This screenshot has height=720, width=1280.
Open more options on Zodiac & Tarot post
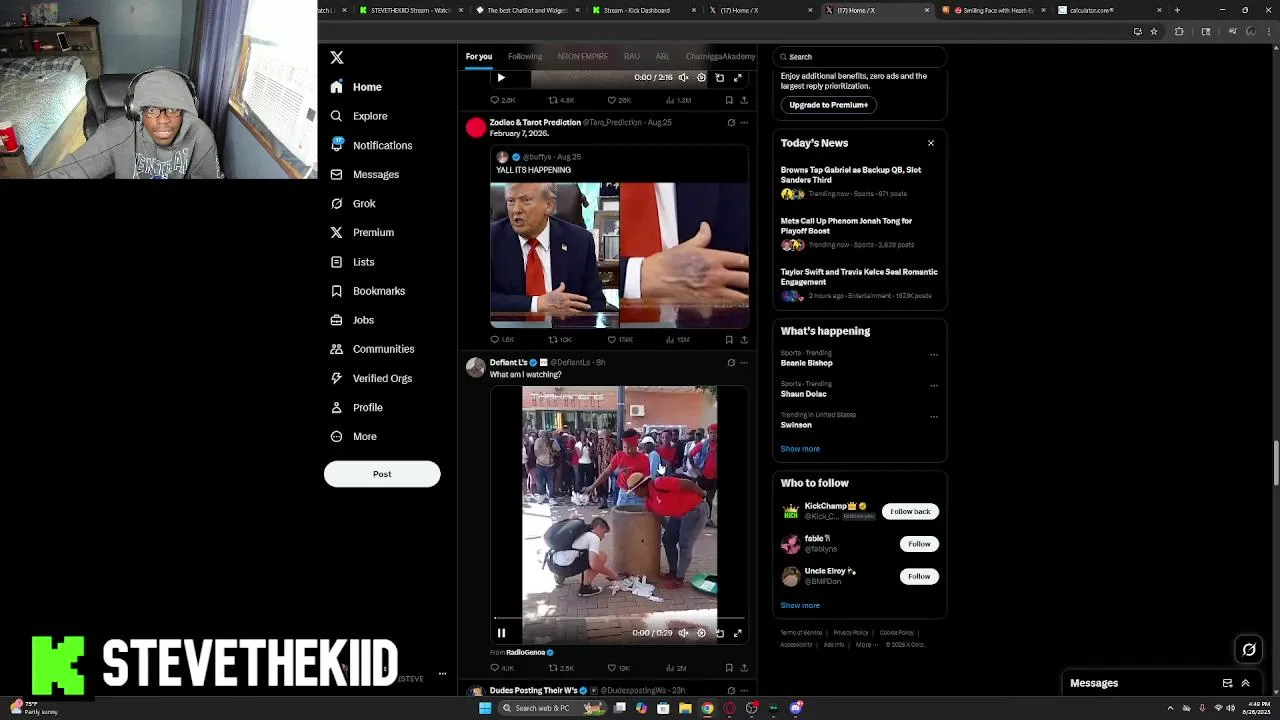coord(744,123)
